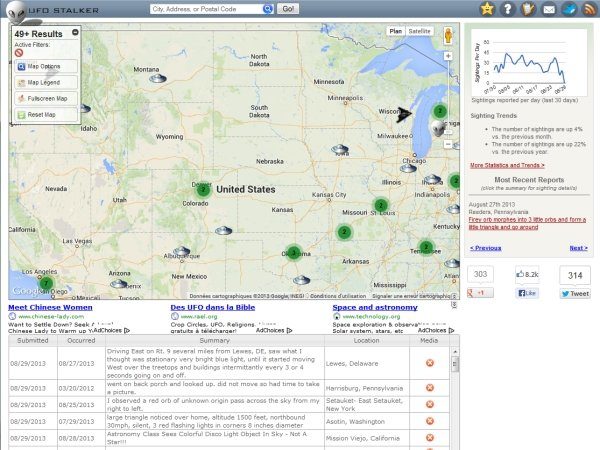The height and width of the screenshot is (450, 600).
Task: Click the search magnifier icon in address field
Action: 268,9
